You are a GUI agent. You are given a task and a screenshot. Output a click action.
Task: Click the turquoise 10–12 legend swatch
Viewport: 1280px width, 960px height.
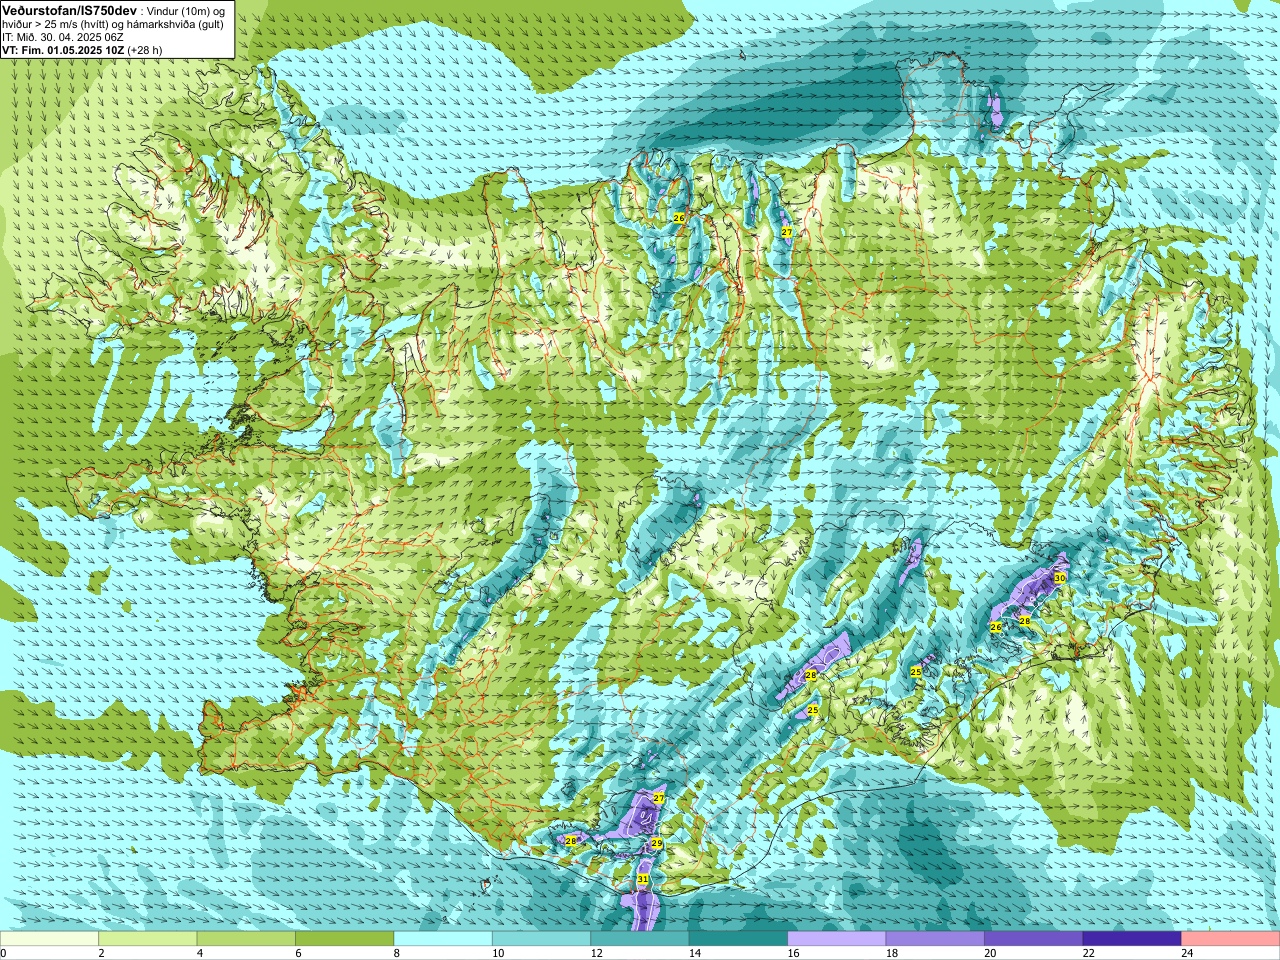point(541,939)
